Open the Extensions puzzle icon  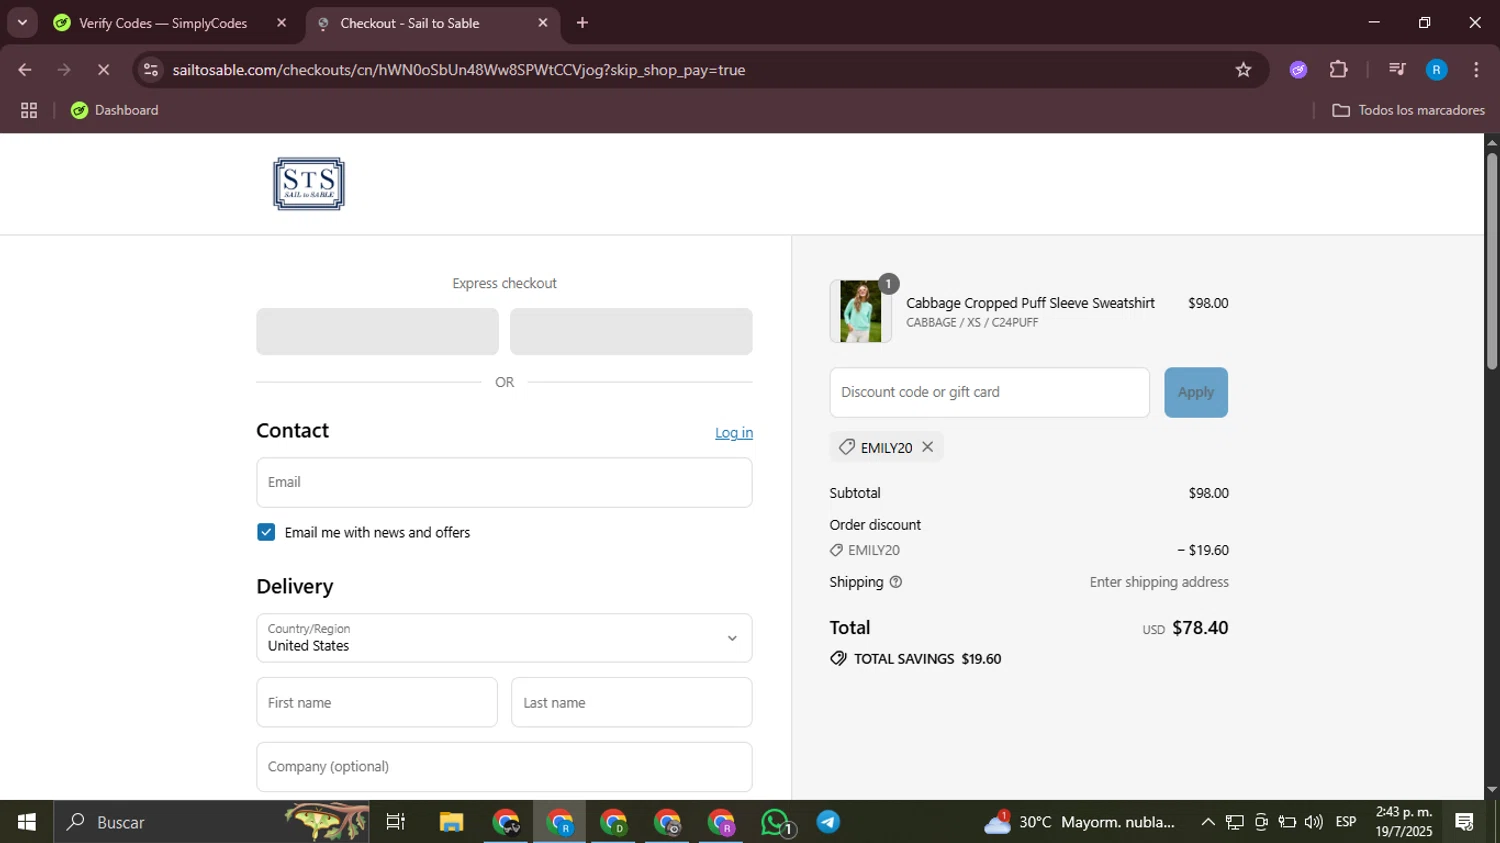pyautogui.click(x=1339, y=70)
